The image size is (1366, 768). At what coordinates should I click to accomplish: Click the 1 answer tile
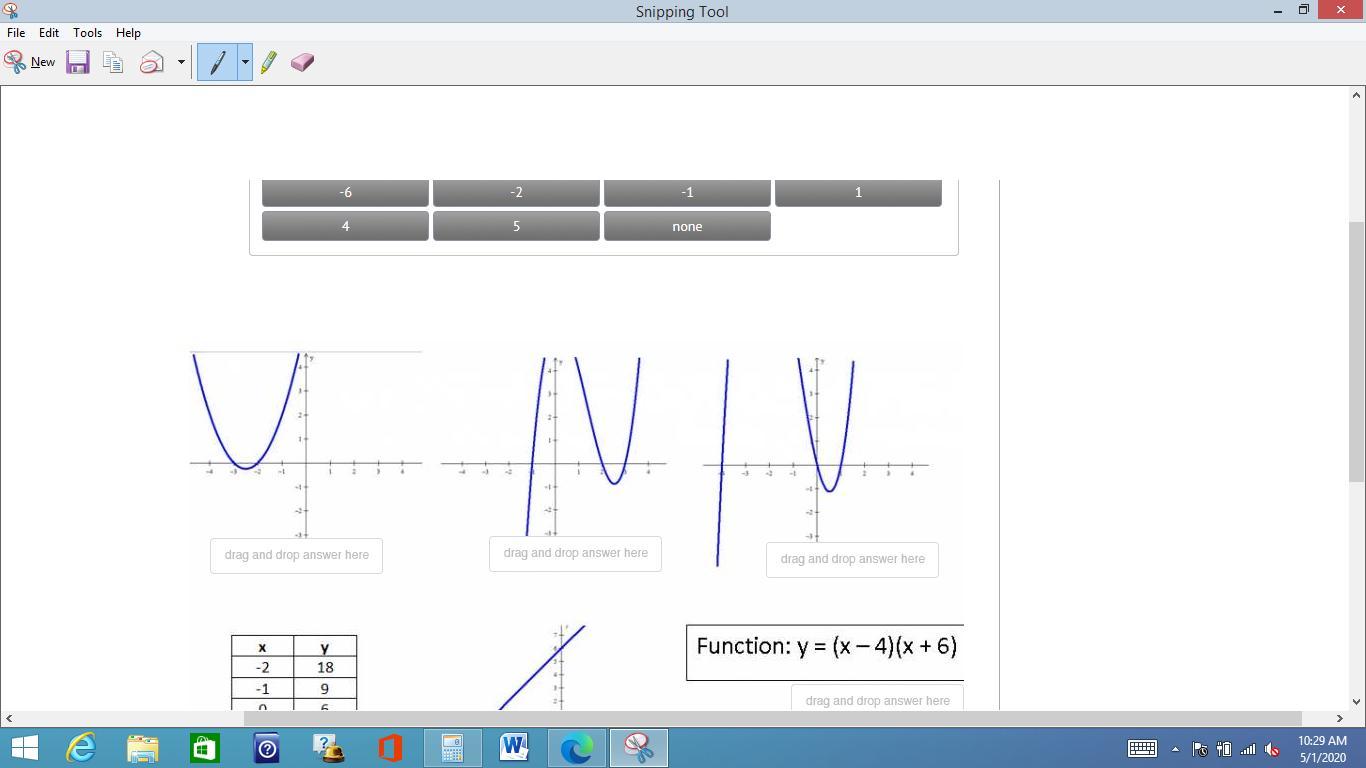(858, 193)
